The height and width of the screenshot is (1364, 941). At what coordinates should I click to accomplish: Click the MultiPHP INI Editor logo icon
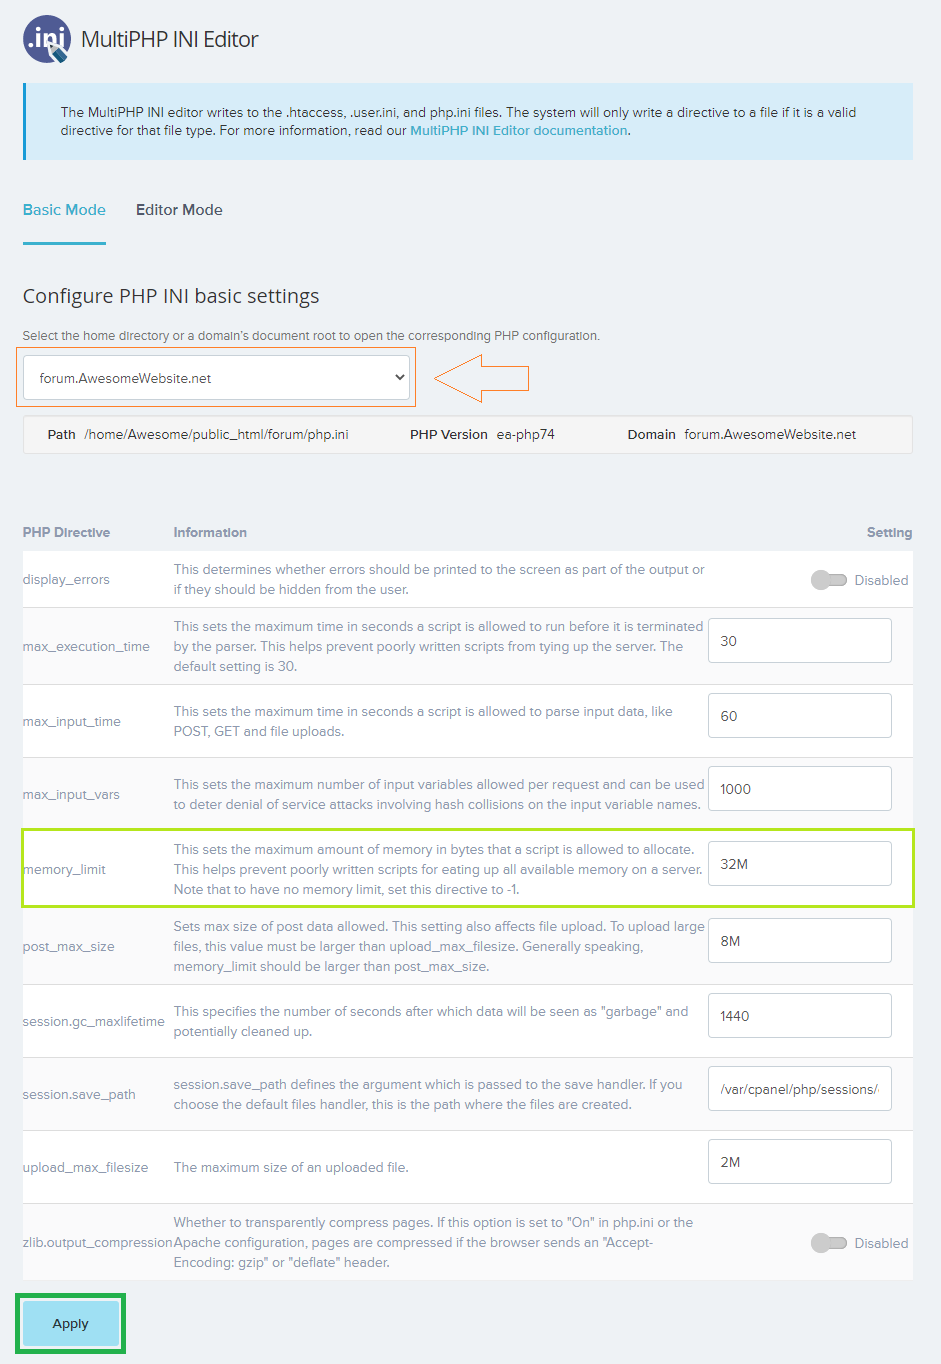47,40
